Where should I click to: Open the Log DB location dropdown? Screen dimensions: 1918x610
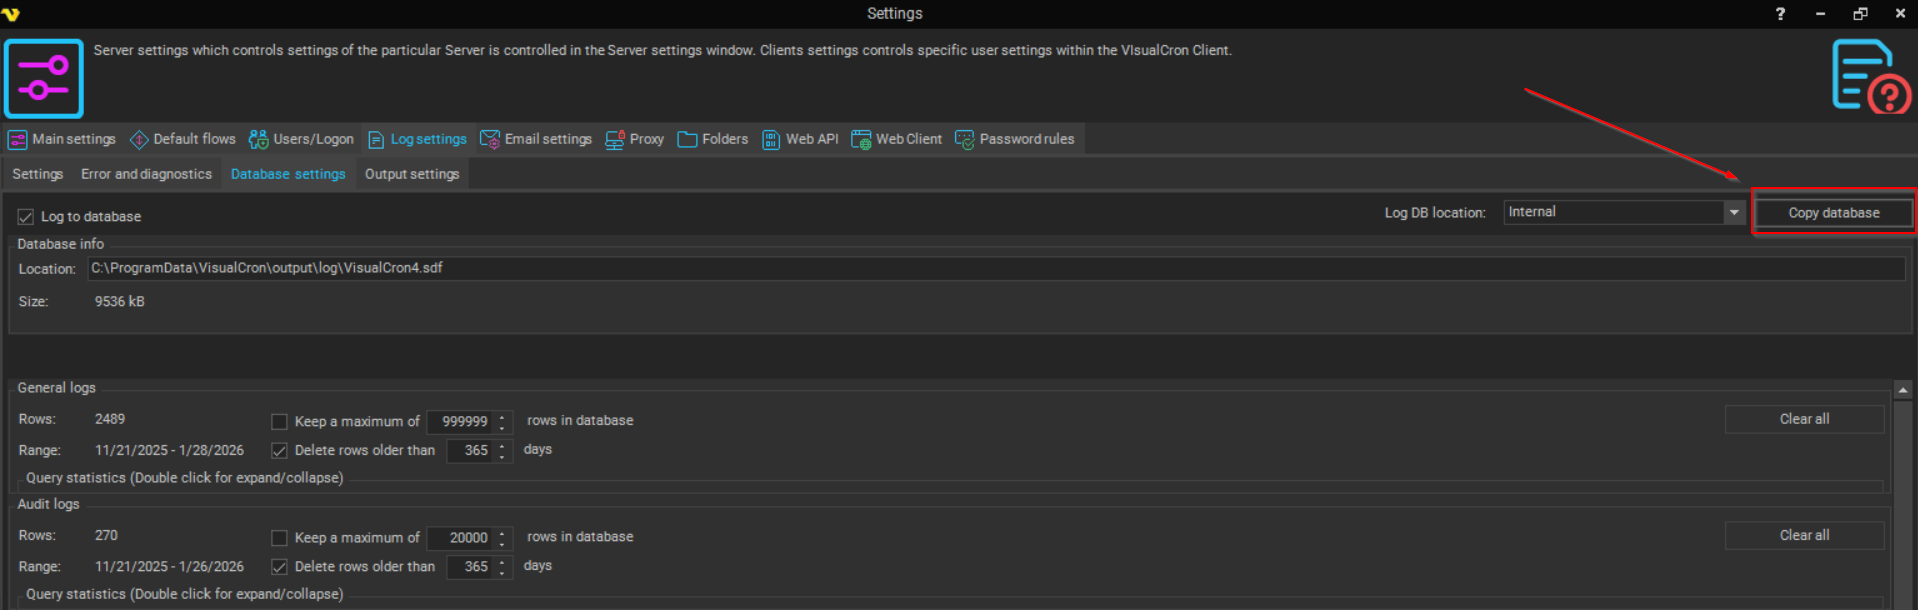[x=1734, y=212]
